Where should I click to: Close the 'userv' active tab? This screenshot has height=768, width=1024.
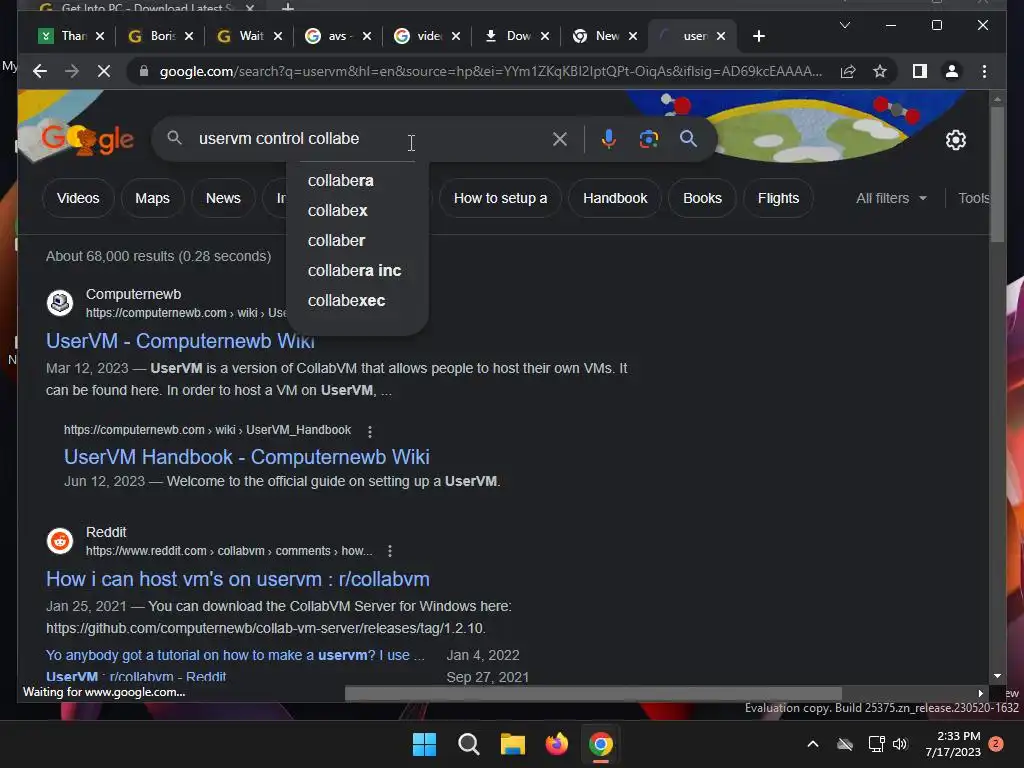[721, 36]
